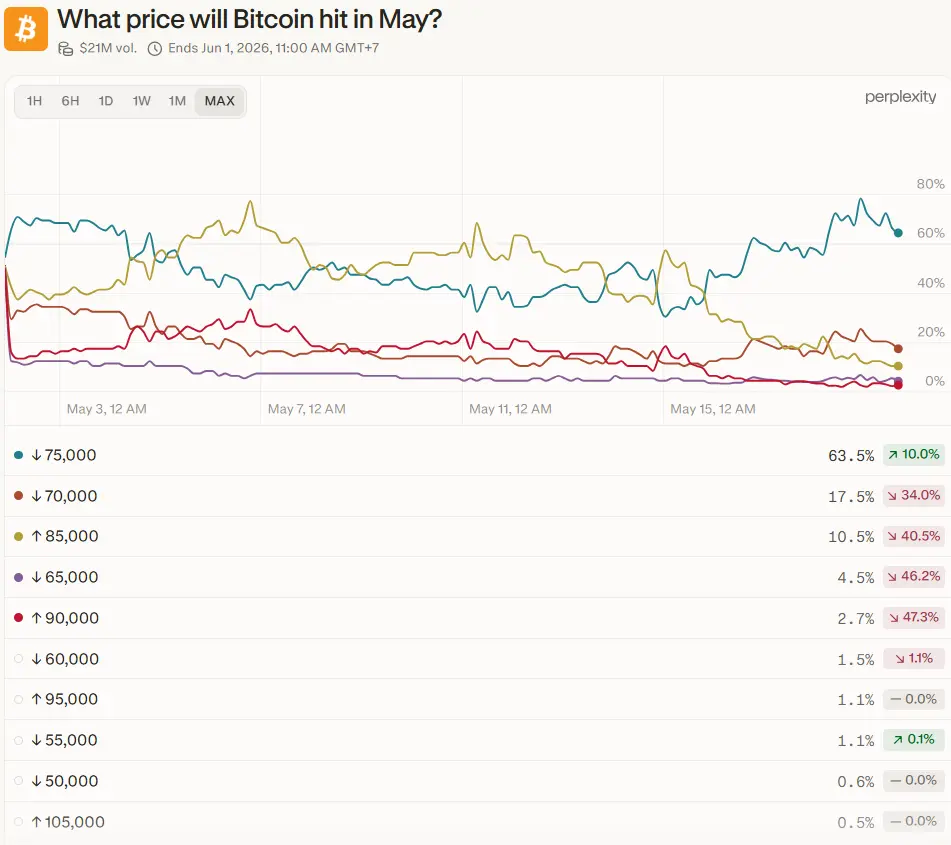Toggle the ↓60,000 series circle on

point(18,659)
